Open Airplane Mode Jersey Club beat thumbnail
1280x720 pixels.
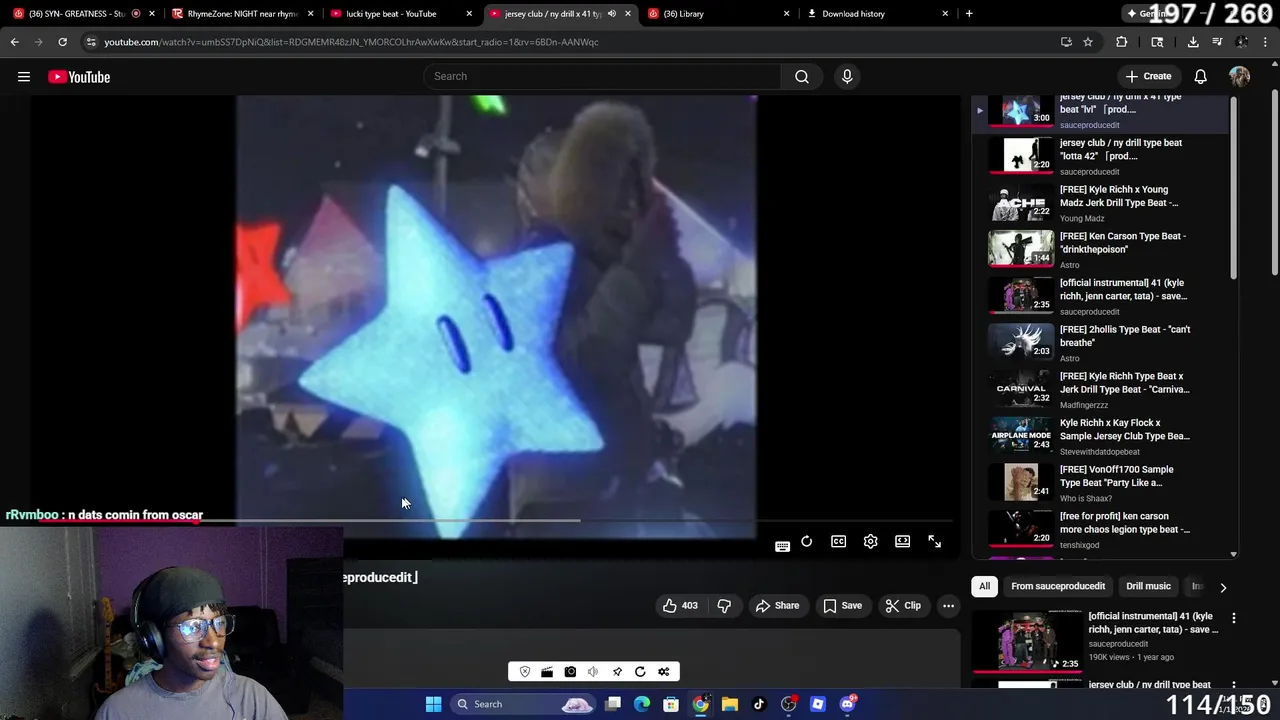coord(1021,435)
